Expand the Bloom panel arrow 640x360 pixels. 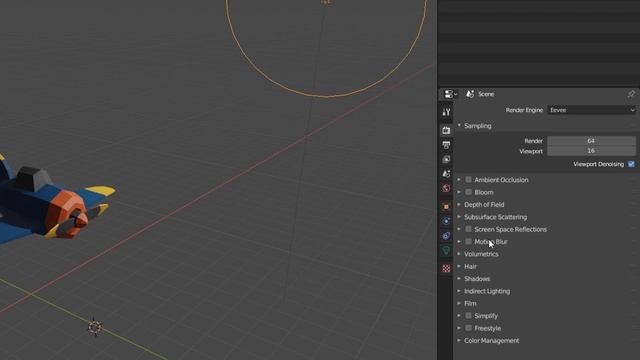(459, 192)
